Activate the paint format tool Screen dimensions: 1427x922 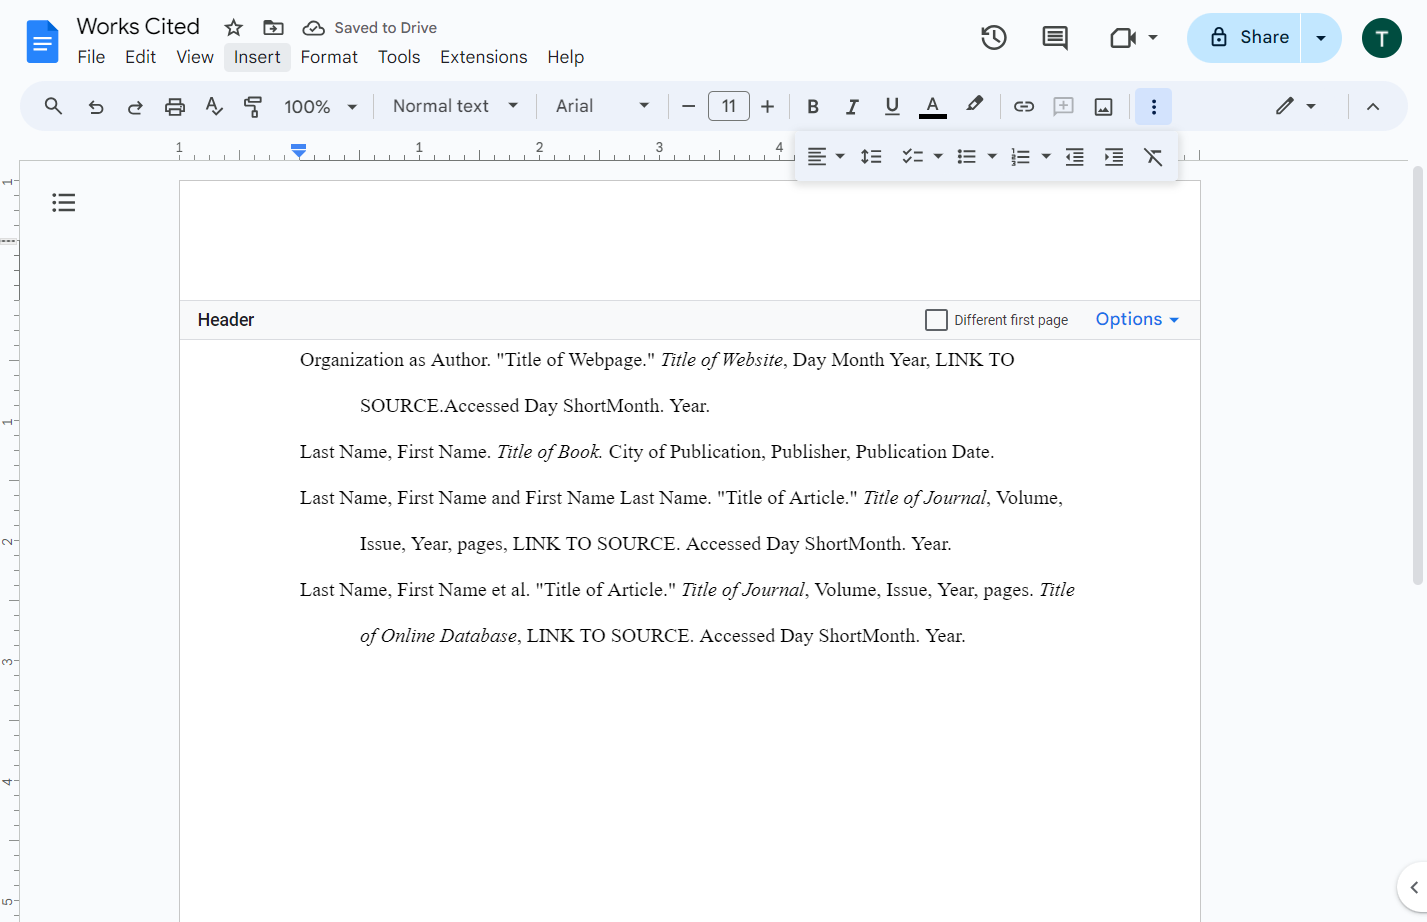pyautogui.click(x=253, y=106)
